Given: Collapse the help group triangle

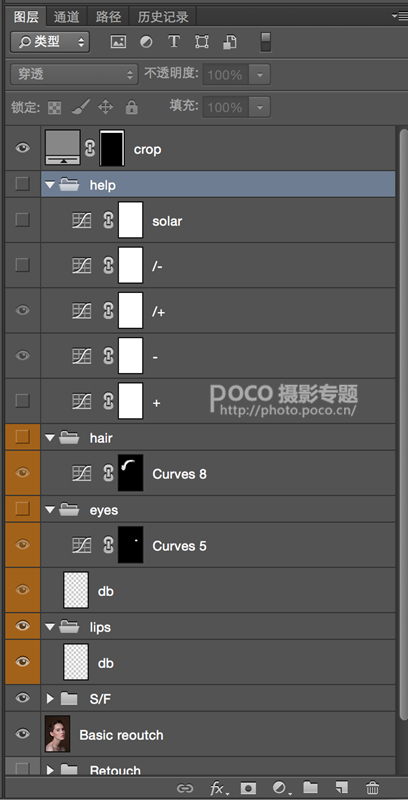Looking at the screenshot, I should click(49, 185).
